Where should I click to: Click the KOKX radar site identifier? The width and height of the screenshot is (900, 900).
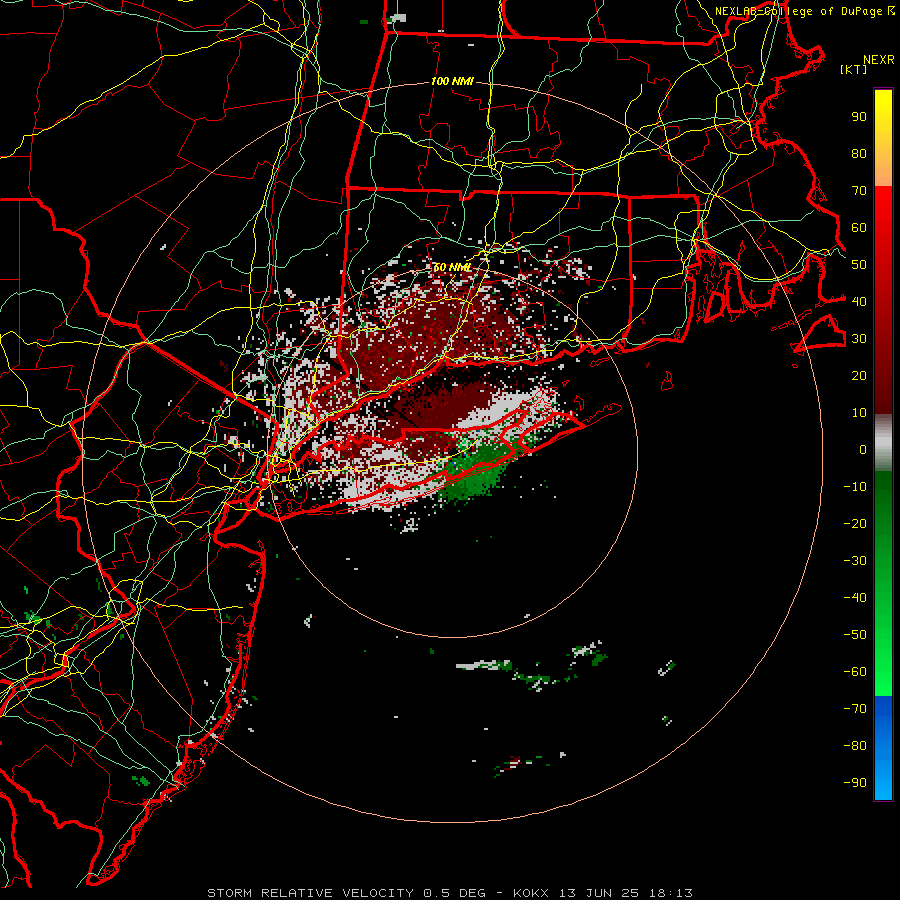pyautogui.click(x=531, y=893)
